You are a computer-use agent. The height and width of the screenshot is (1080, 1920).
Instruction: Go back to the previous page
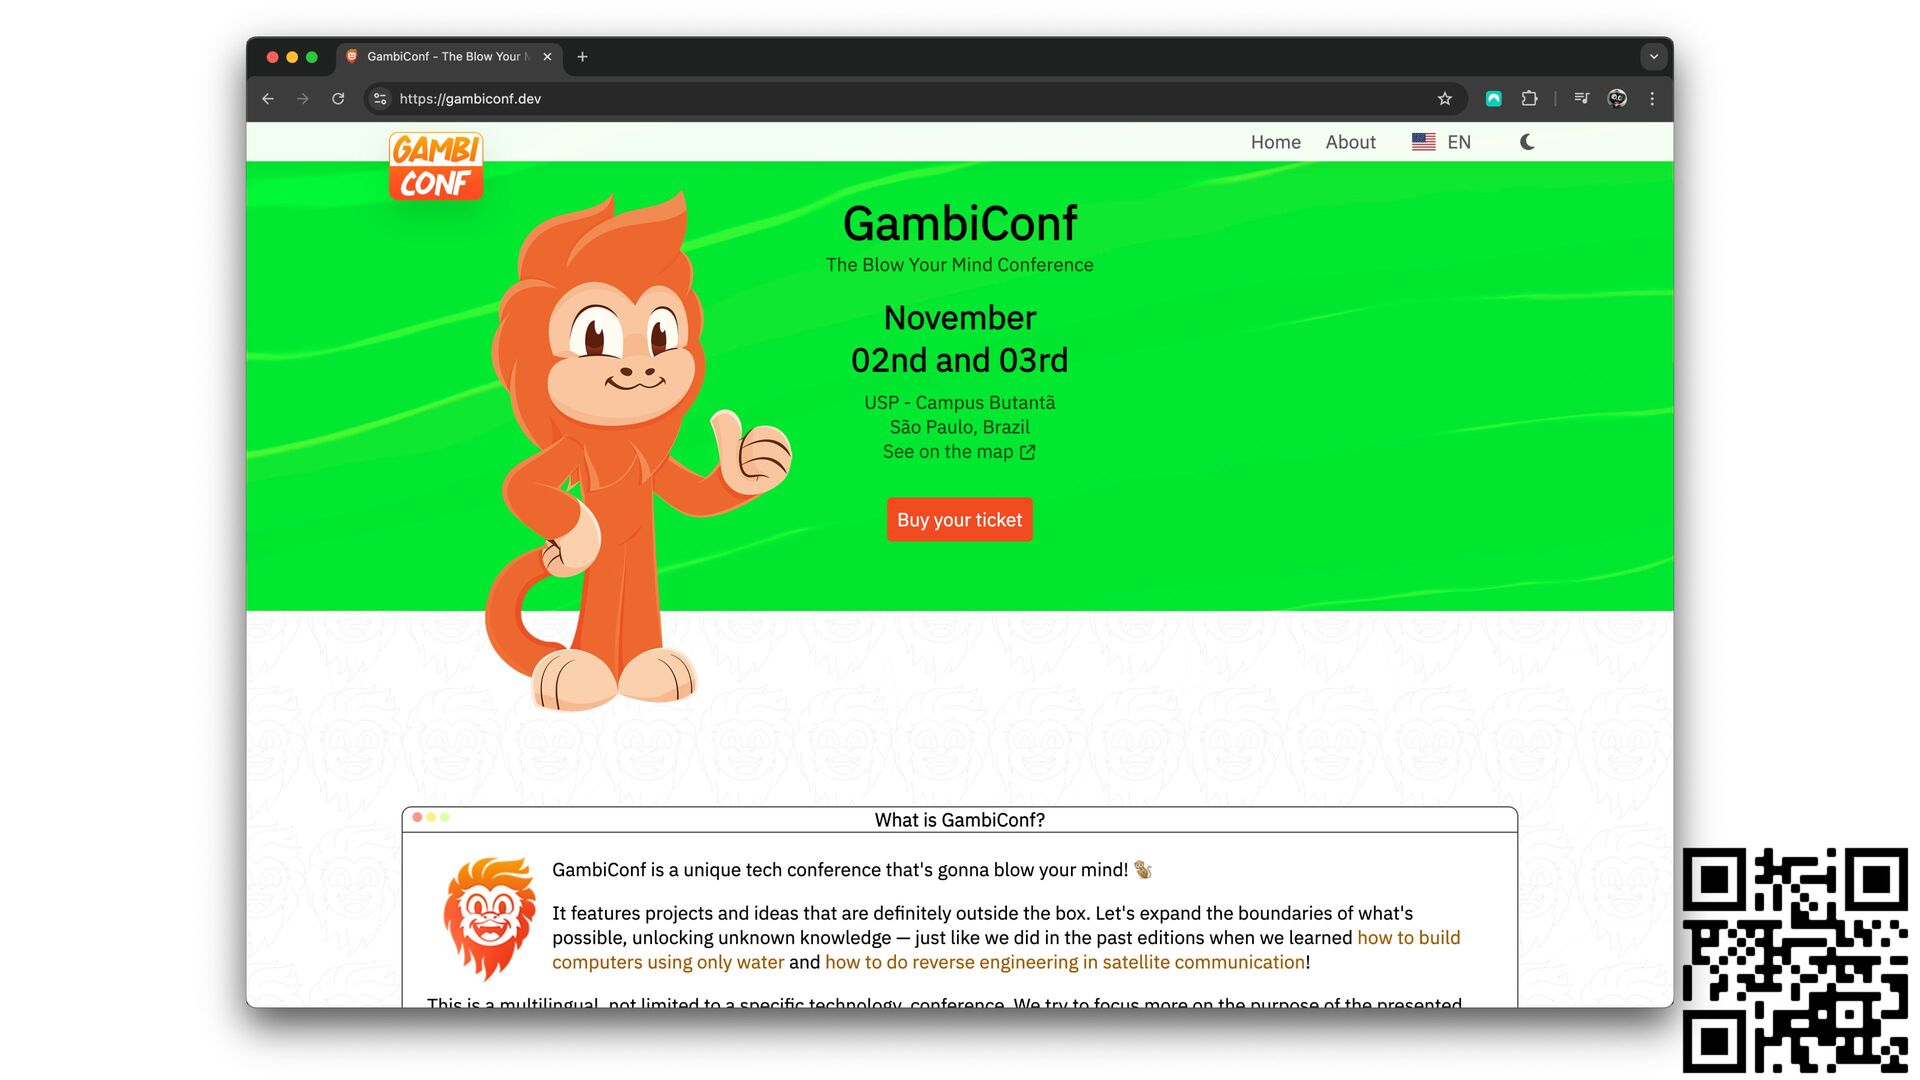pos(268,99)
